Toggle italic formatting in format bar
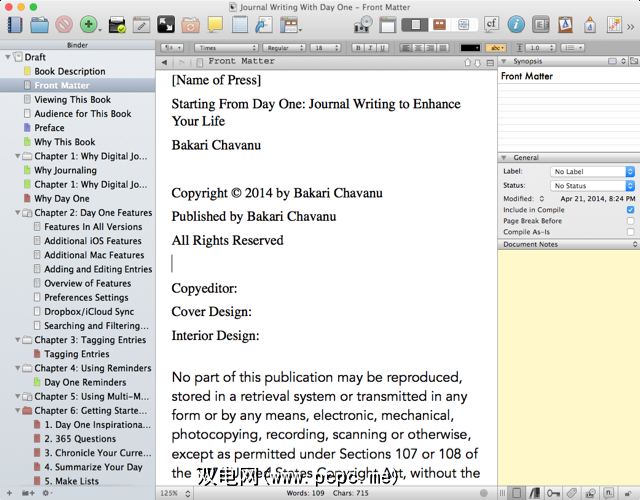640x500 pixels. click(370, 47)
